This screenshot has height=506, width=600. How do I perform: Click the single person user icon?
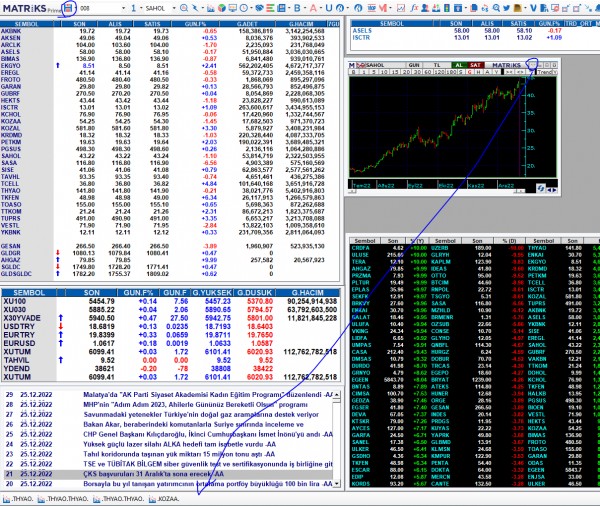425,8
